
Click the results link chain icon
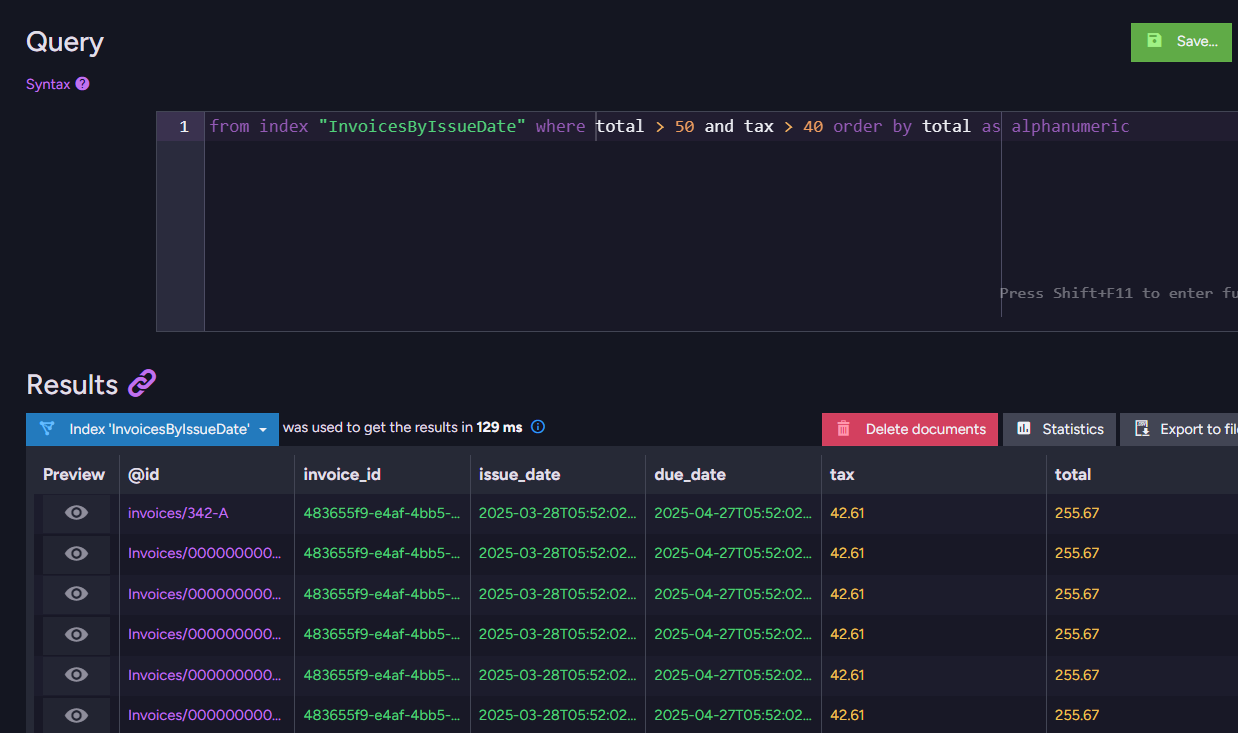(142, 384)
